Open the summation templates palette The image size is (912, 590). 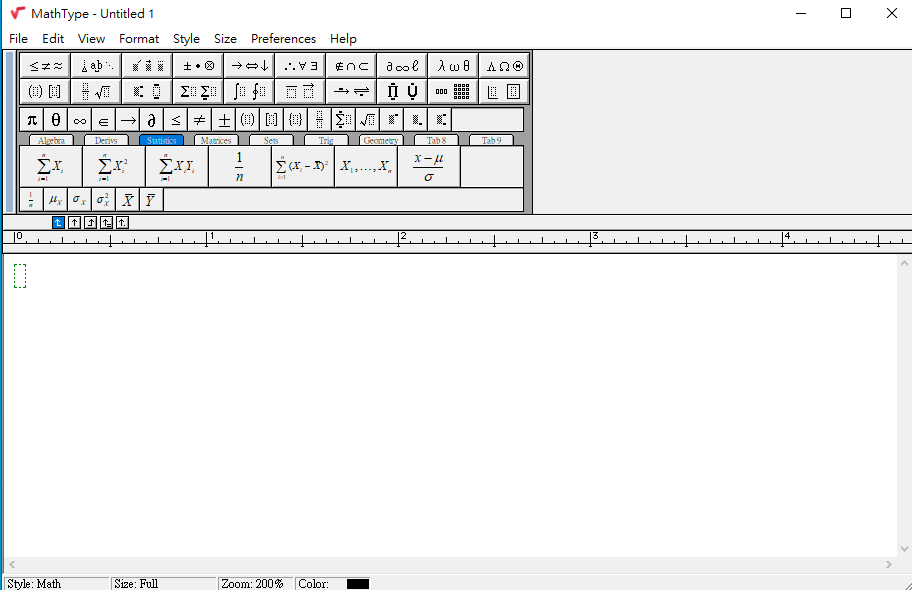pos(198,91)
